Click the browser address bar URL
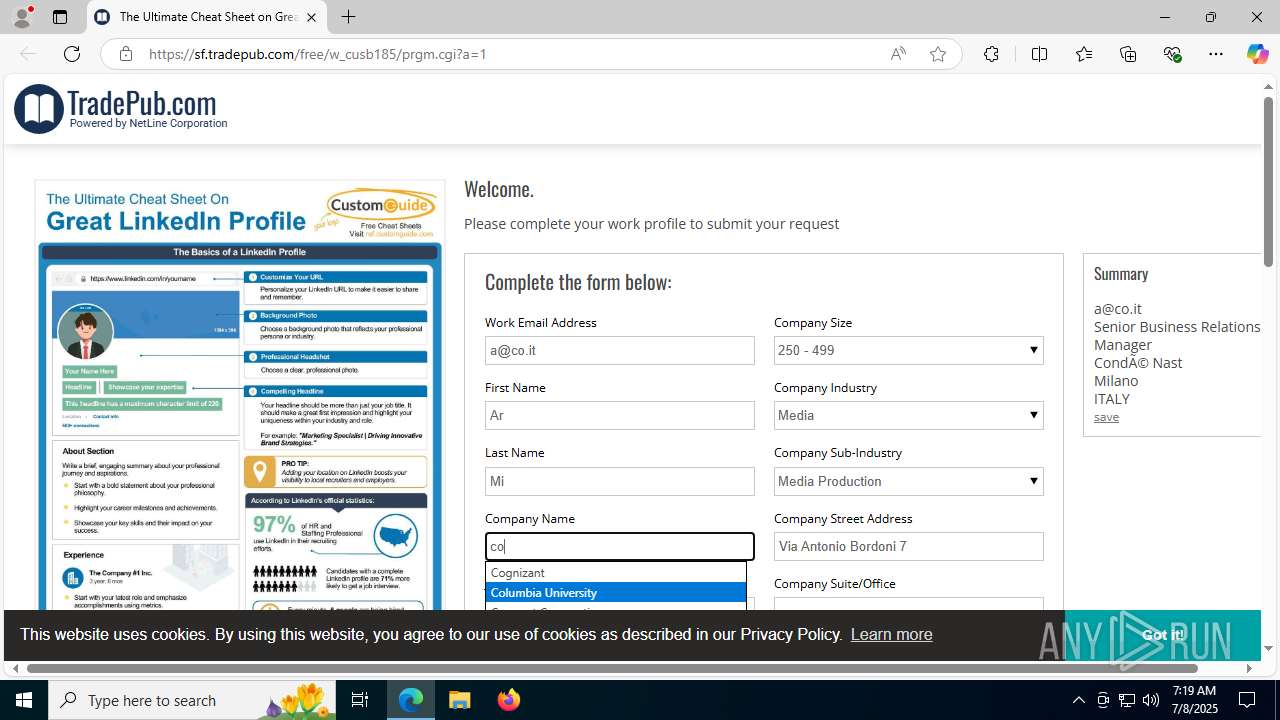Viewport: 1280px width, 720px height. tap(318, 54)
